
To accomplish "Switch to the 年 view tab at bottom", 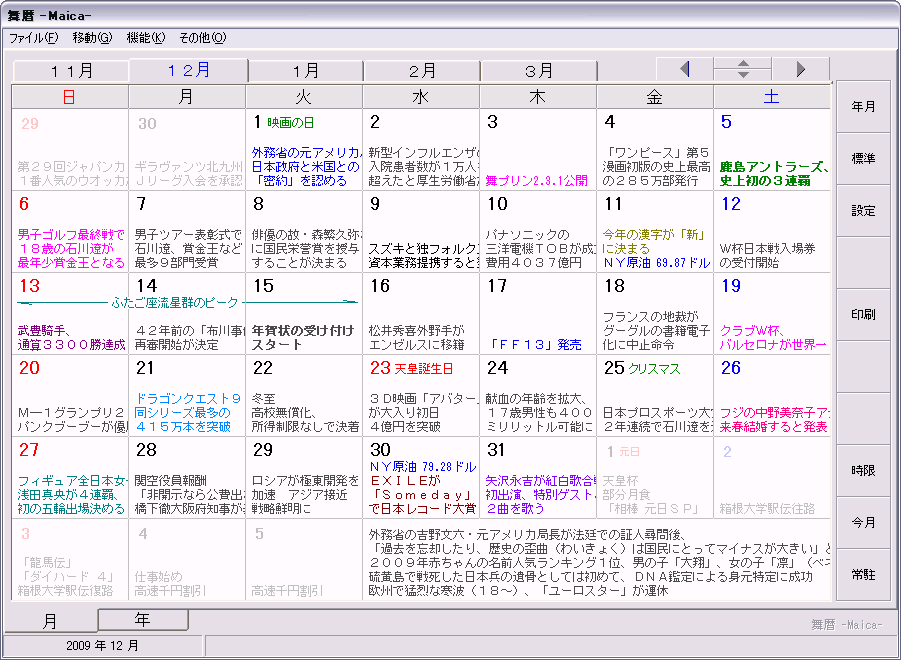I will [x=142, y=620].
